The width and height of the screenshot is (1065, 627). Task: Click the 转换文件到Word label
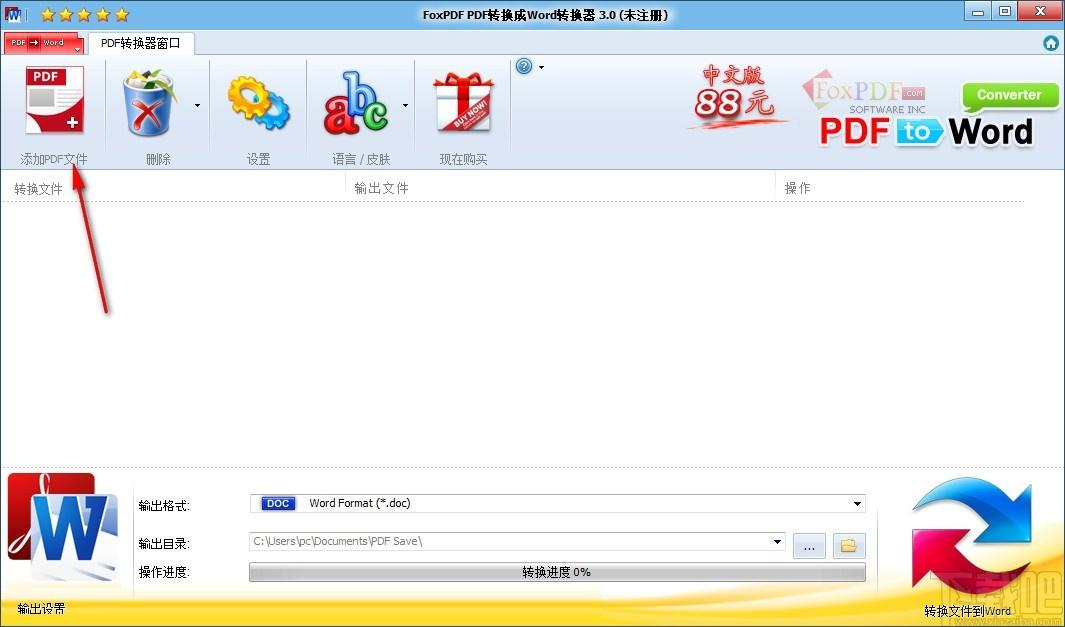click(x=967, y=611)
